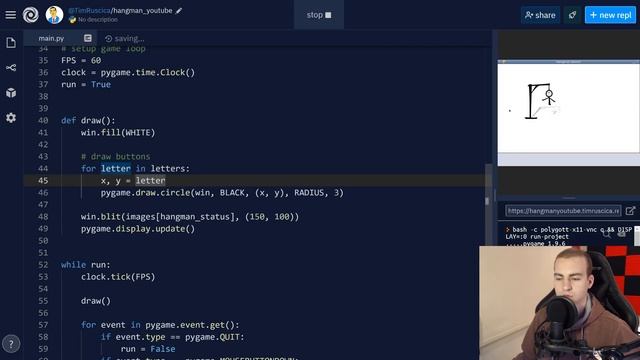Viewport: 640px width, 360px height.
Task: Open the Version control sidebar icon
Action: point(11,68)
